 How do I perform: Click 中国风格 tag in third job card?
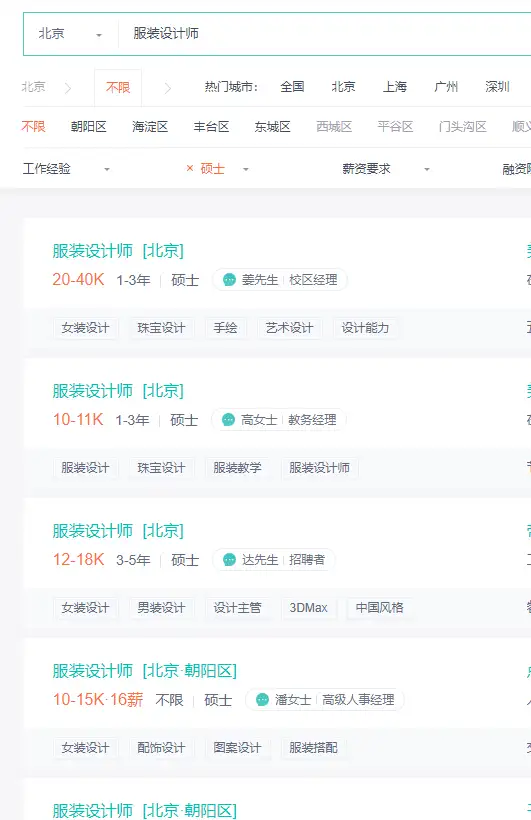pyautogui.click(x=379, y=608)
